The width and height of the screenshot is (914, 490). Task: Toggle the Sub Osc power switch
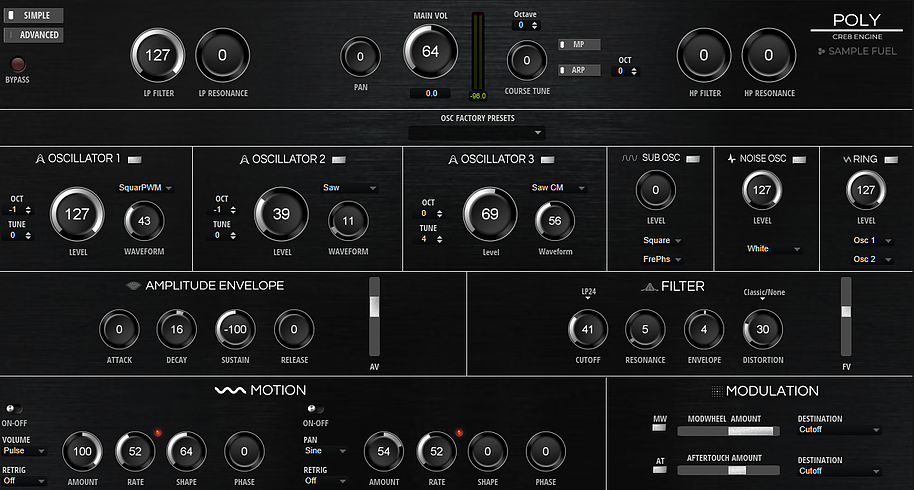click(692, 158)
